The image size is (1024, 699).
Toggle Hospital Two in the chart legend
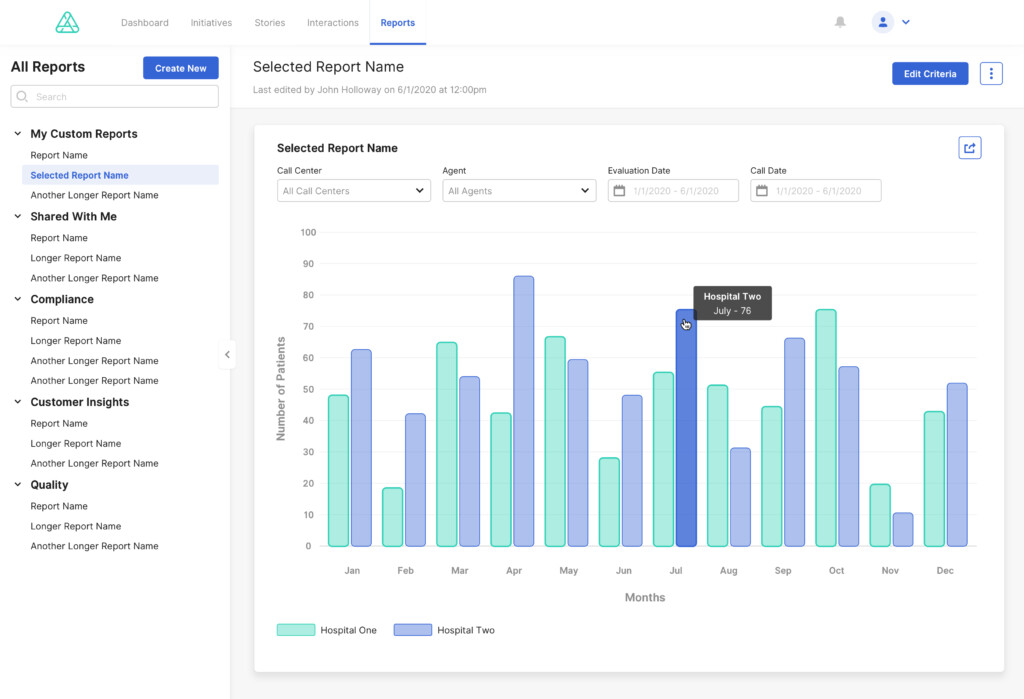pos(466,630)
